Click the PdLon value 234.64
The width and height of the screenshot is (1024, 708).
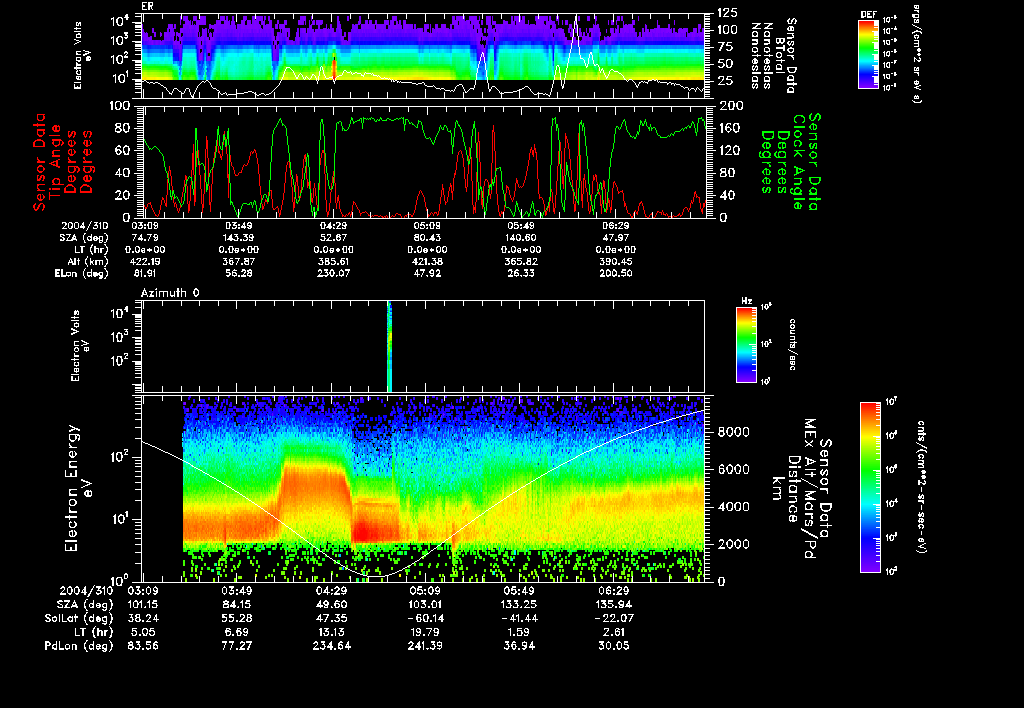(x=332, y=645)
